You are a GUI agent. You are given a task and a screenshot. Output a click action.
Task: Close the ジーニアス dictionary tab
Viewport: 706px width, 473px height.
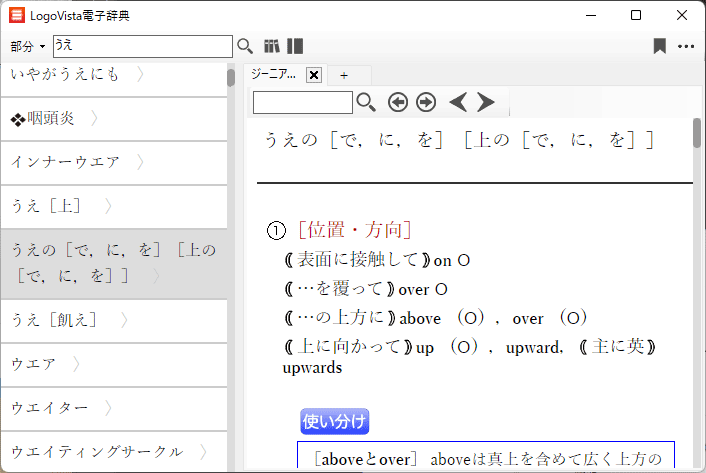point(313,75)
